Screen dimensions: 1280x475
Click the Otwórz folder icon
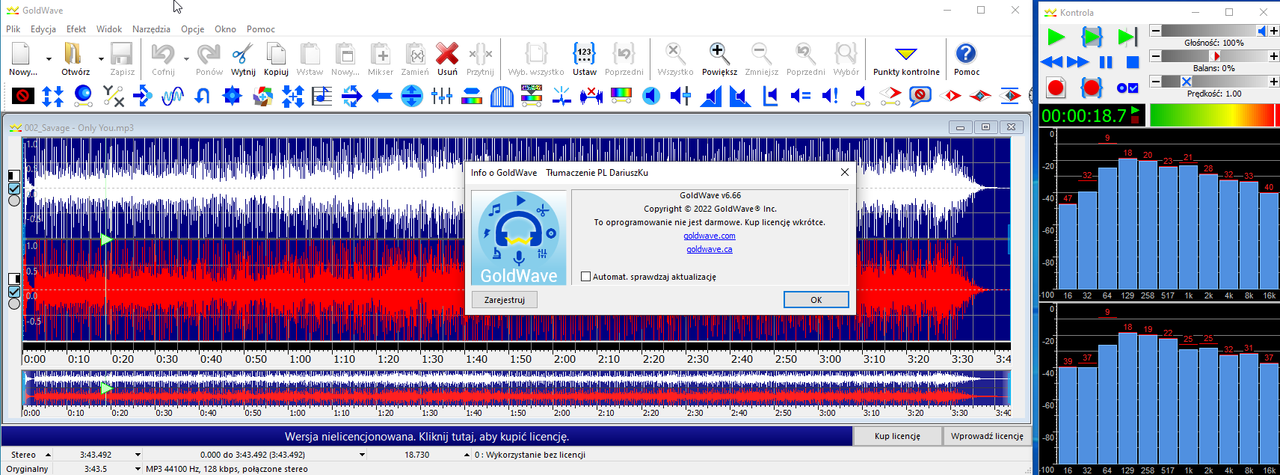[75, 54]
